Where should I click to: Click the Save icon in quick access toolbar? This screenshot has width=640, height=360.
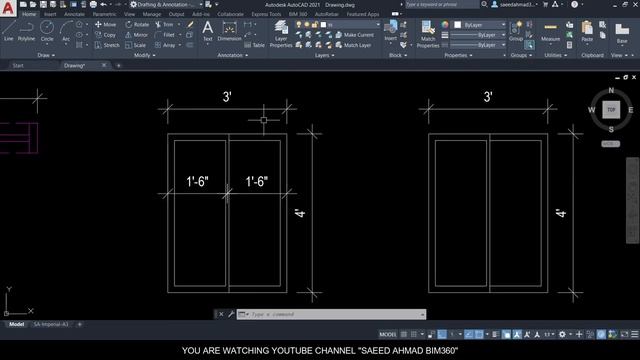[43, 4]
